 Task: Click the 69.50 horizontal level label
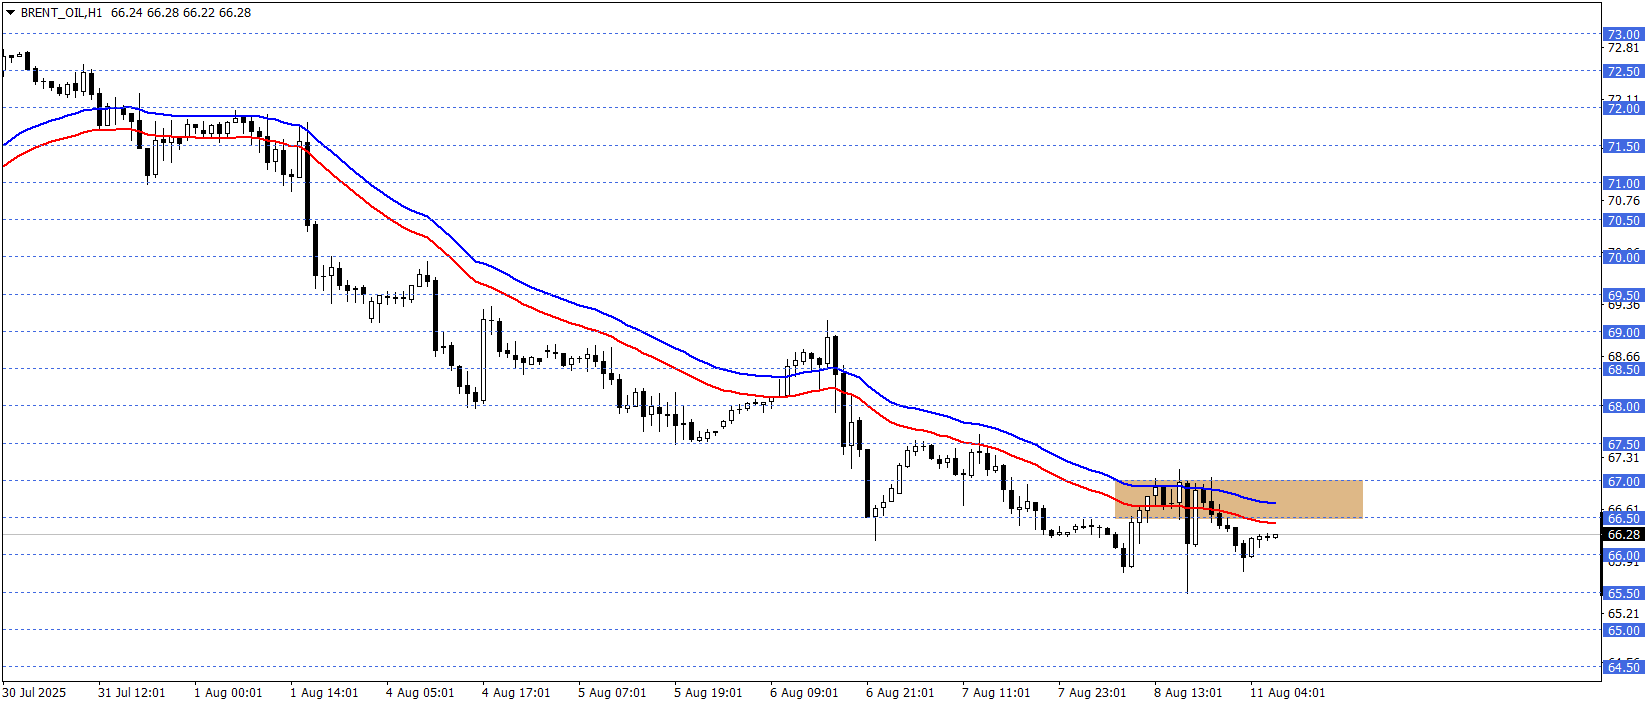click(x=1624, y=295)
